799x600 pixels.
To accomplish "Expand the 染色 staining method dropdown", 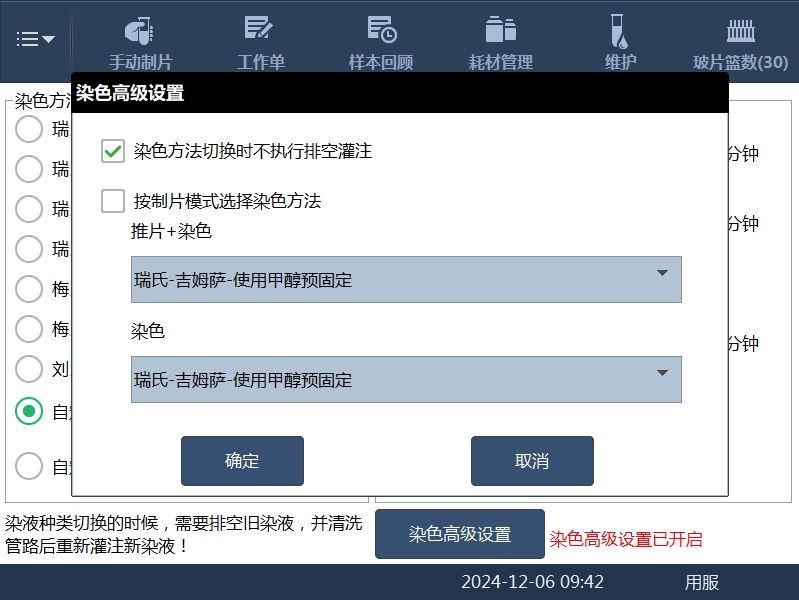I will tap(405, 380).
